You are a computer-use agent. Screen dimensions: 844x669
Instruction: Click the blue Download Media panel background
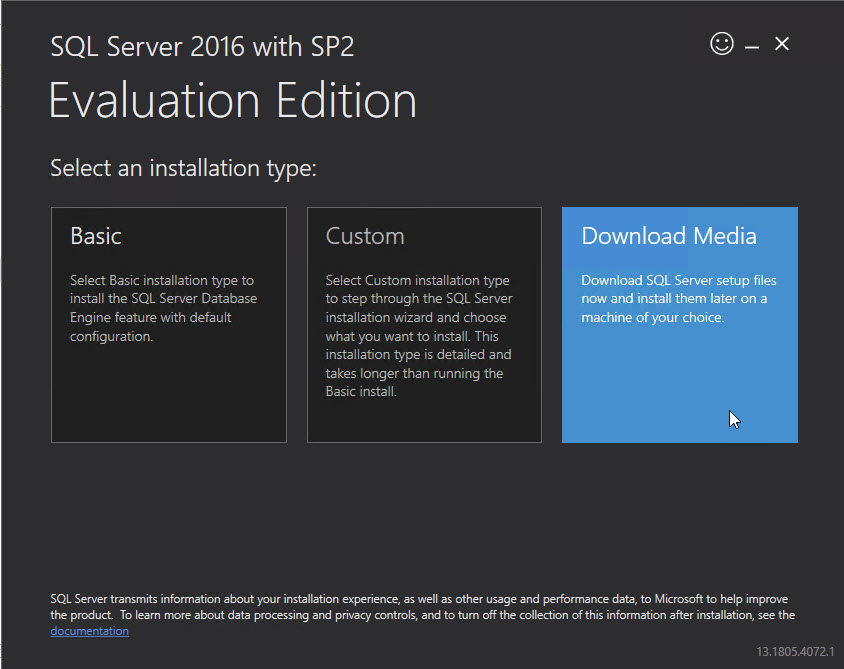(679, 400)
